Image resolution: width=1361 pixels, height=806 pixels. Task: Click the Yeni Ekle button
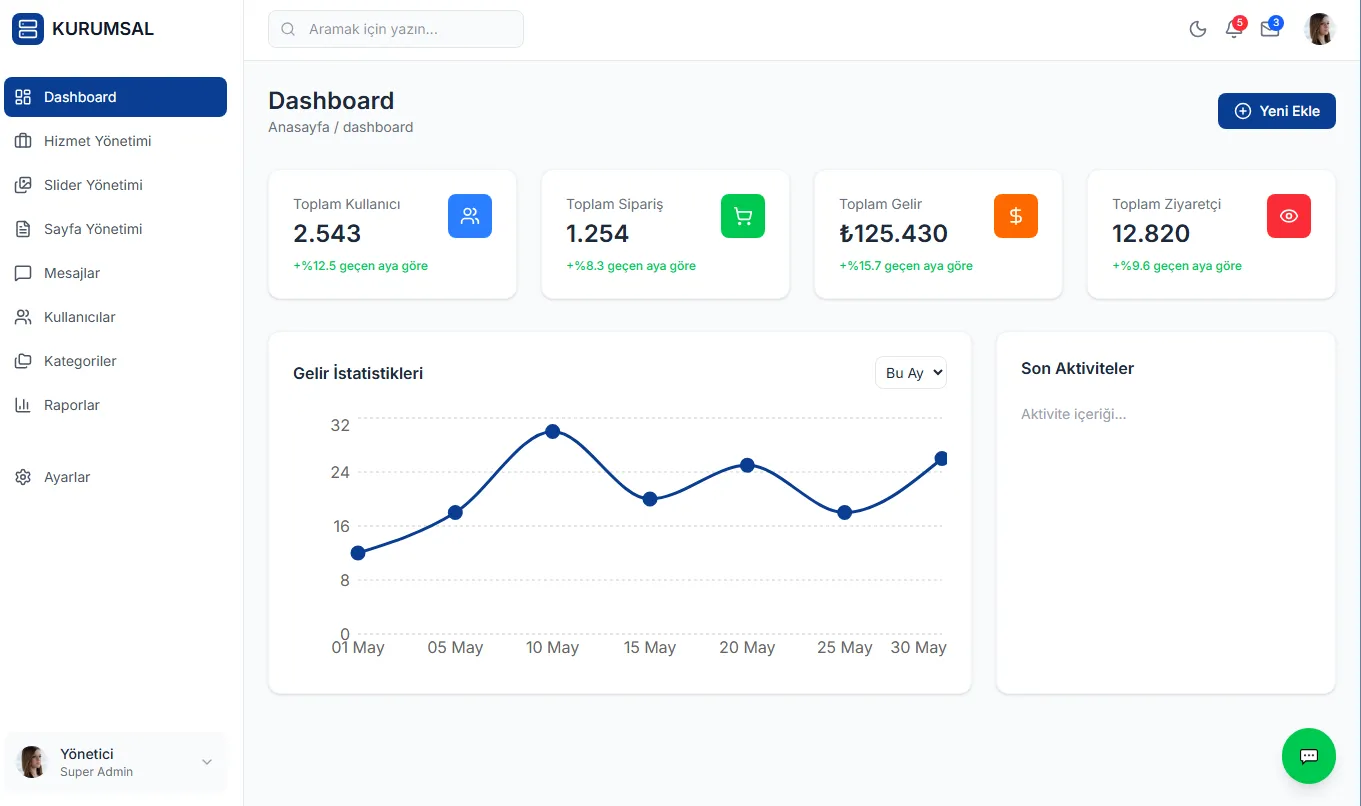coord(1277,111)
